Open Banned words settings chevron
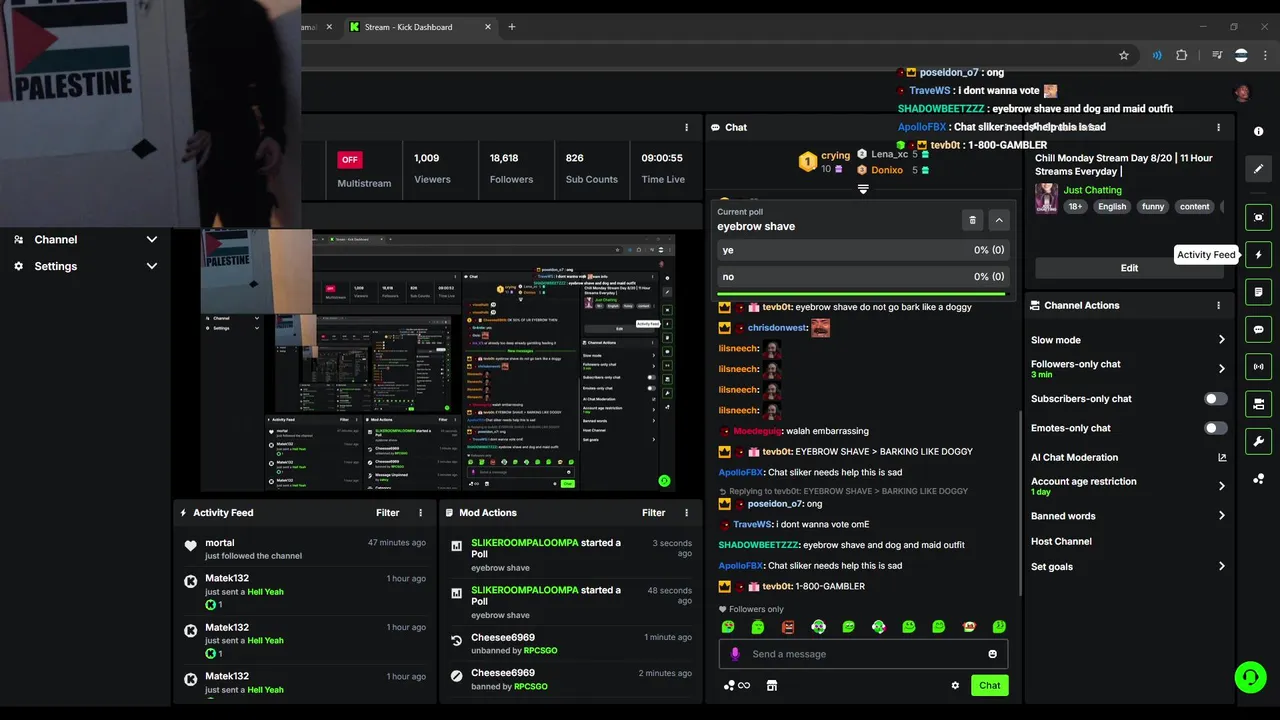Image resolution: width=1280 pixels, height=720 pixels. [x=1222, y=516]
